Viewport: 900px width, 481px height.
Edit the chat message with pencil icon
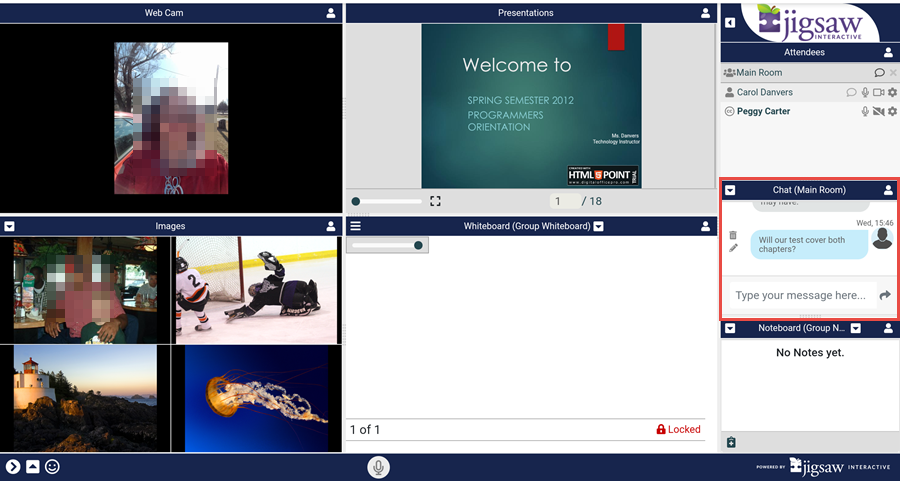point(733,248)
